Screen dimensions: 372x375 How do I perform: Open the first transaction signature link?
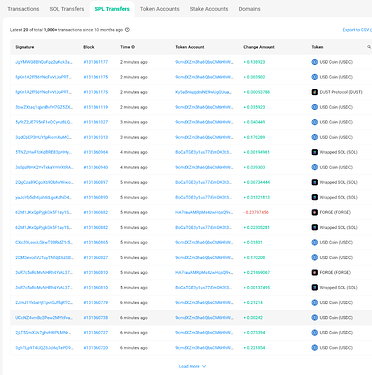pyautogui.click(x=44, y=62)
